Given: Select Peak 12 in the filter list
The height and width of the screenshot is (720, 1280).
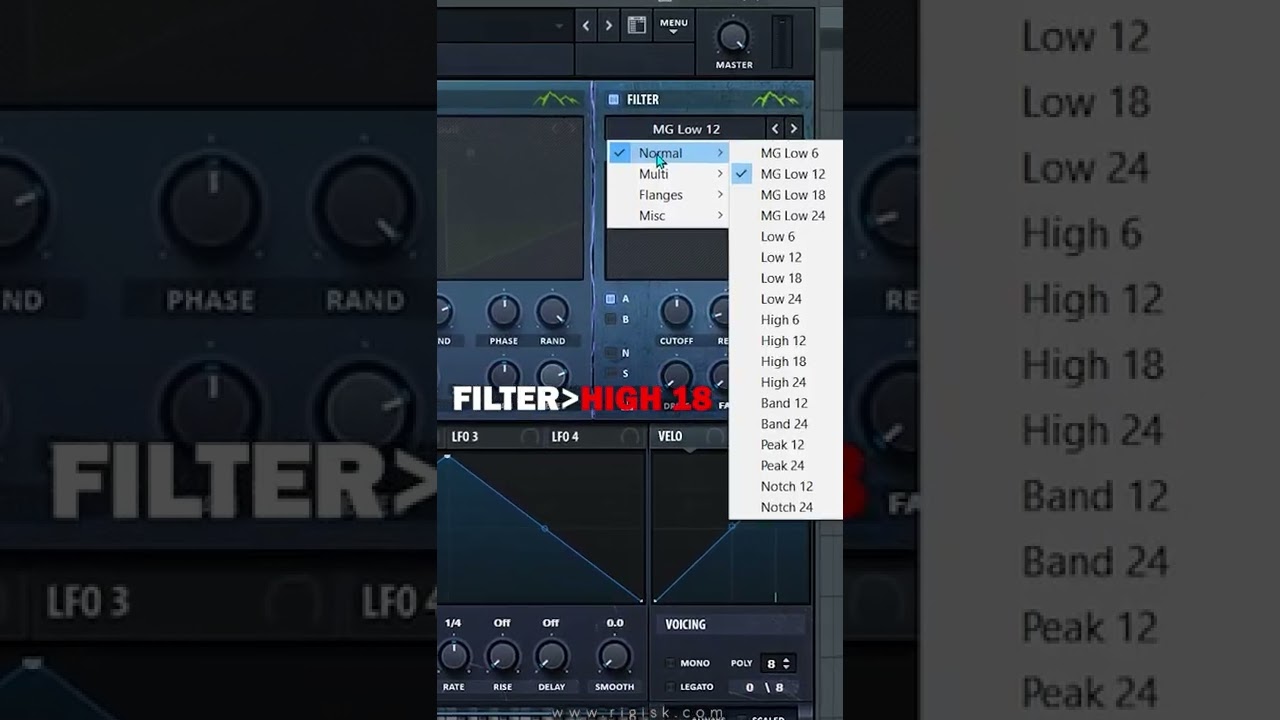Looking at the screenshot, I should click(786, 445).
